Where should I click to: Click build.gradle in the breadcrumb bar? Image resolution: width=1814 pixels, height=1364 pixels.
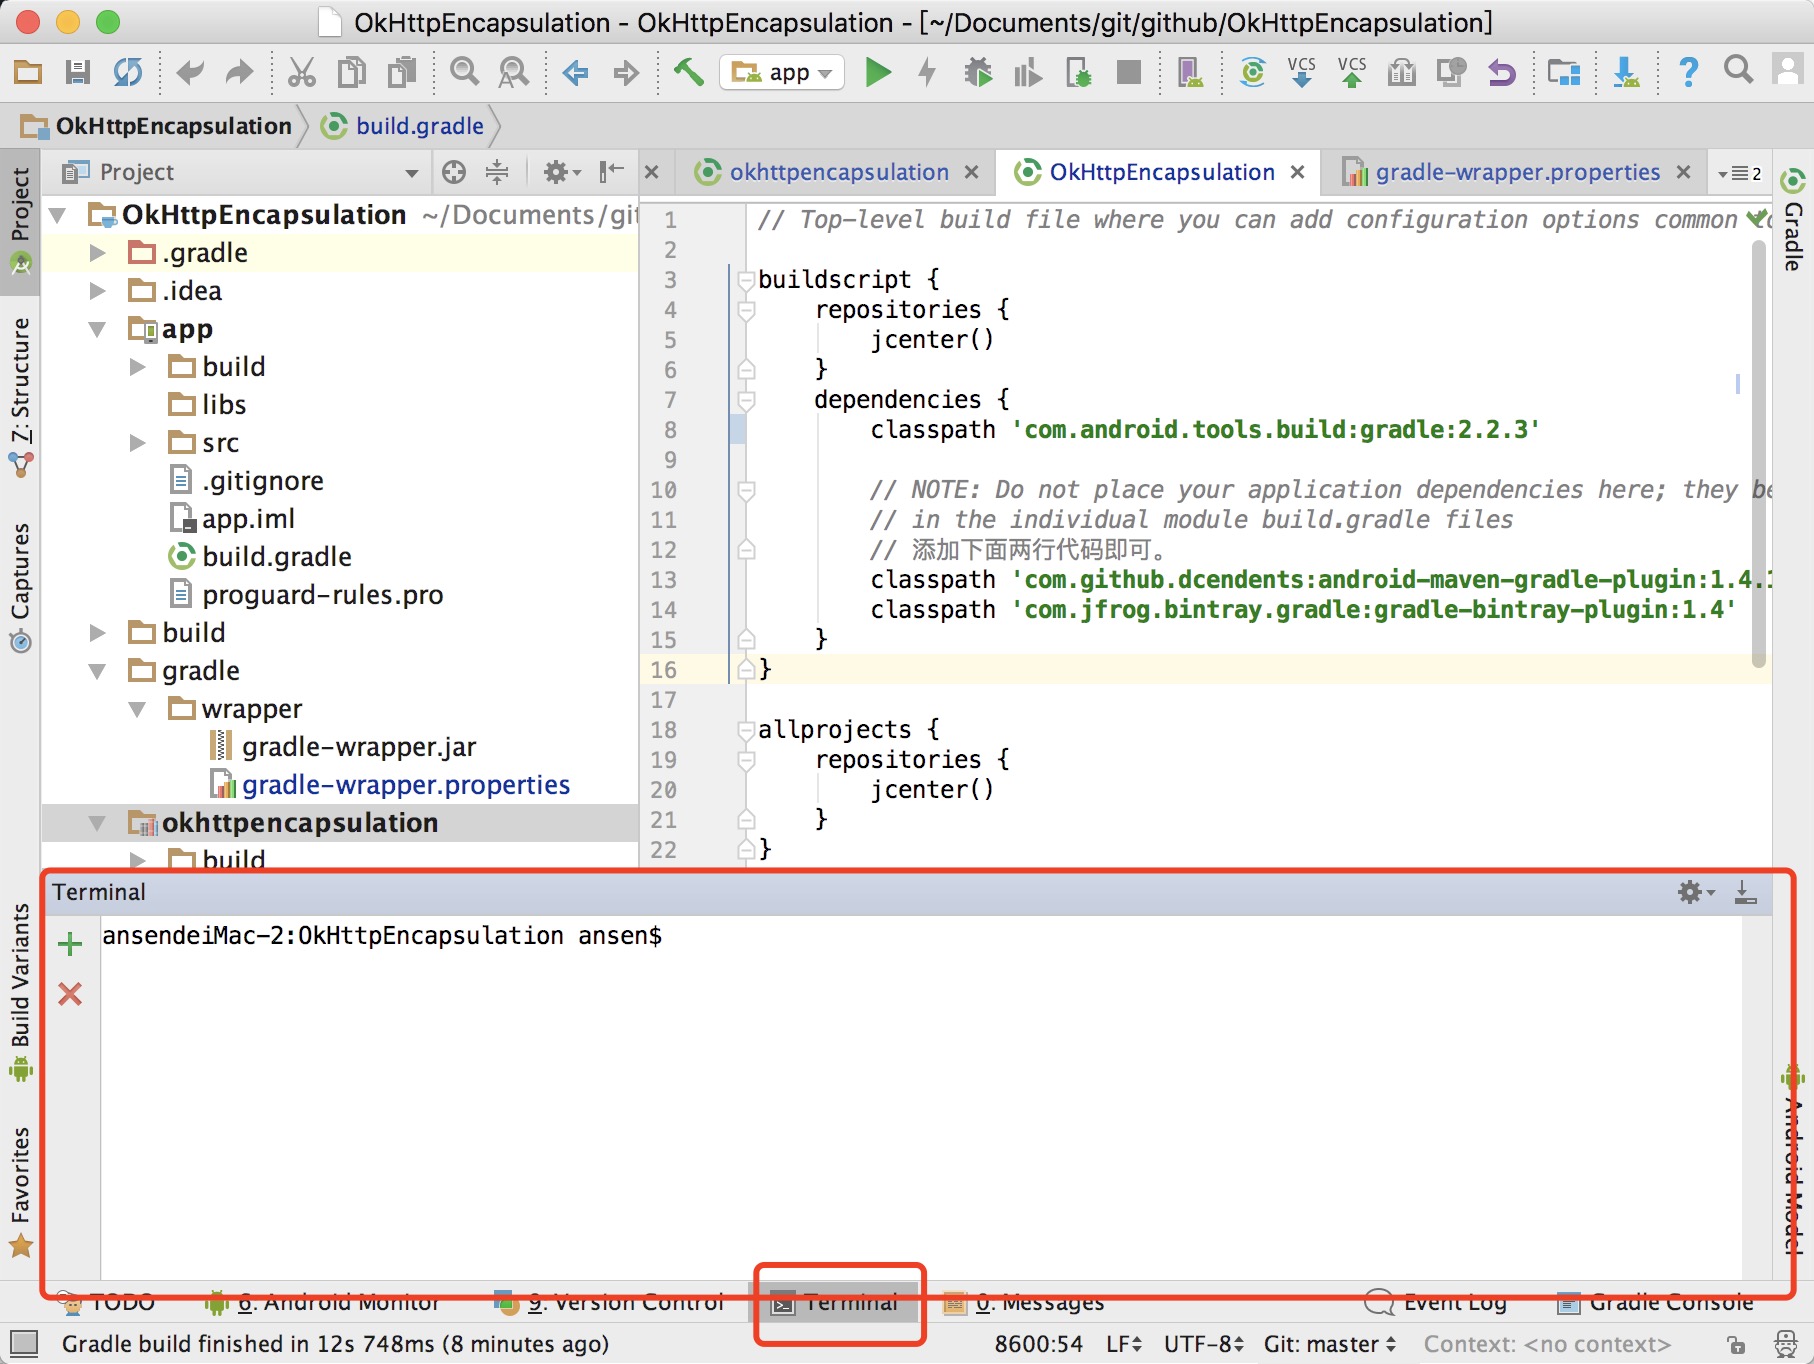(x=403, y=126)
